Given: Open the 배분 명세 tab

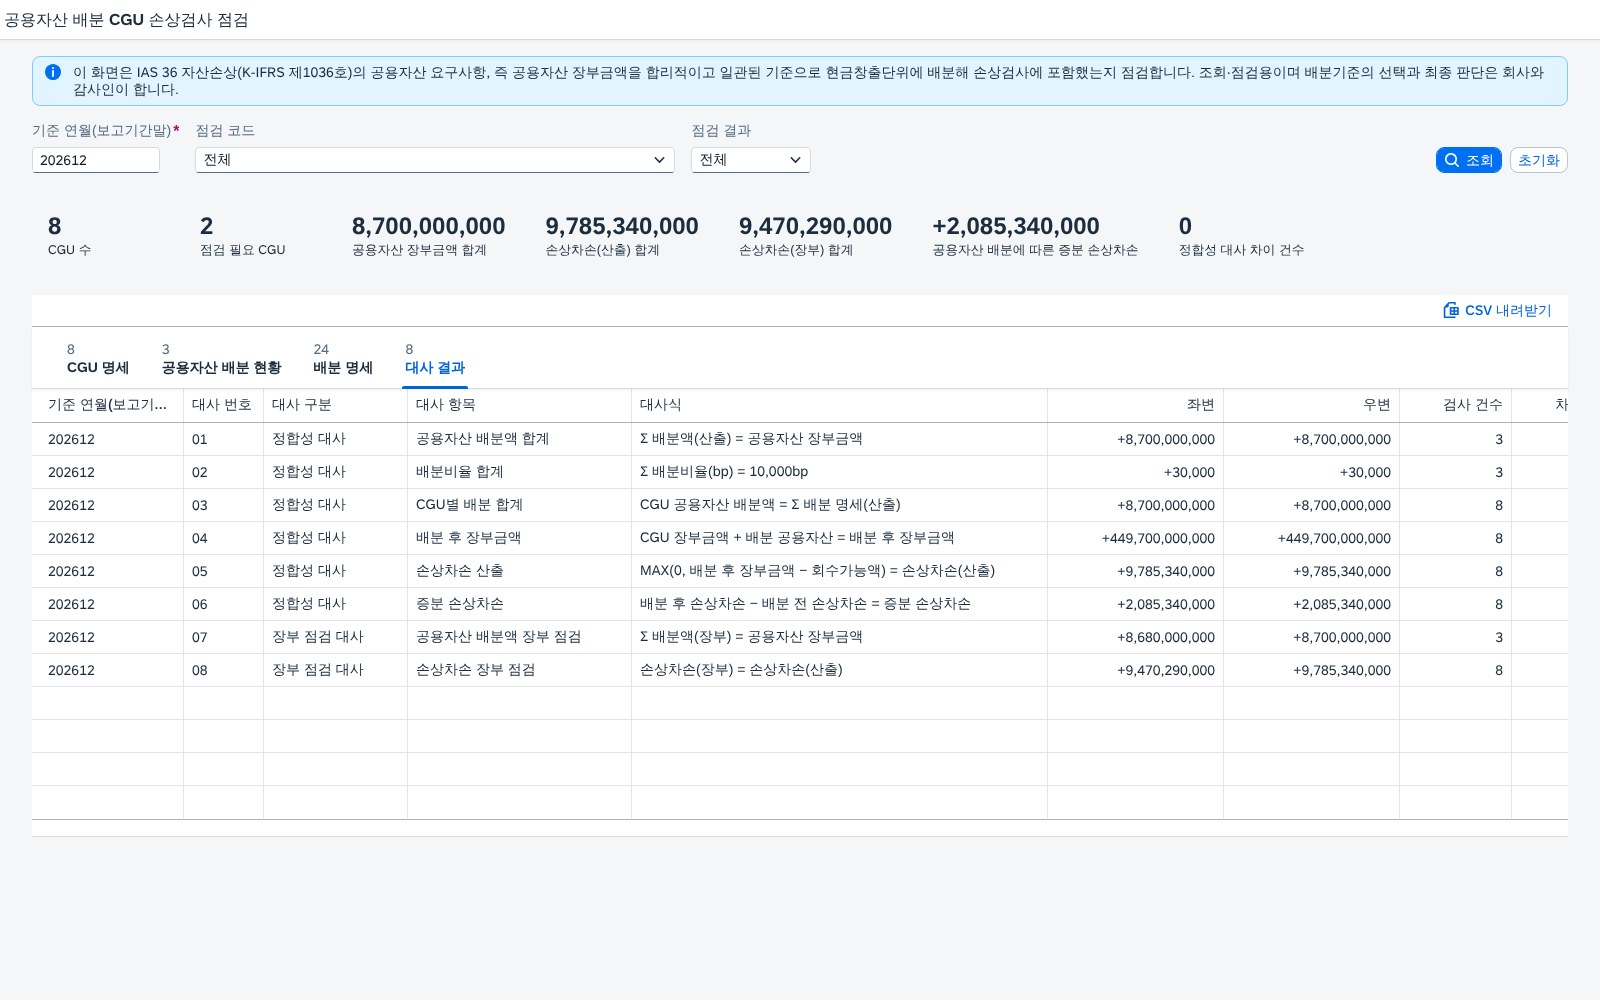Looking at the screenshot, I should click(343, 359).
